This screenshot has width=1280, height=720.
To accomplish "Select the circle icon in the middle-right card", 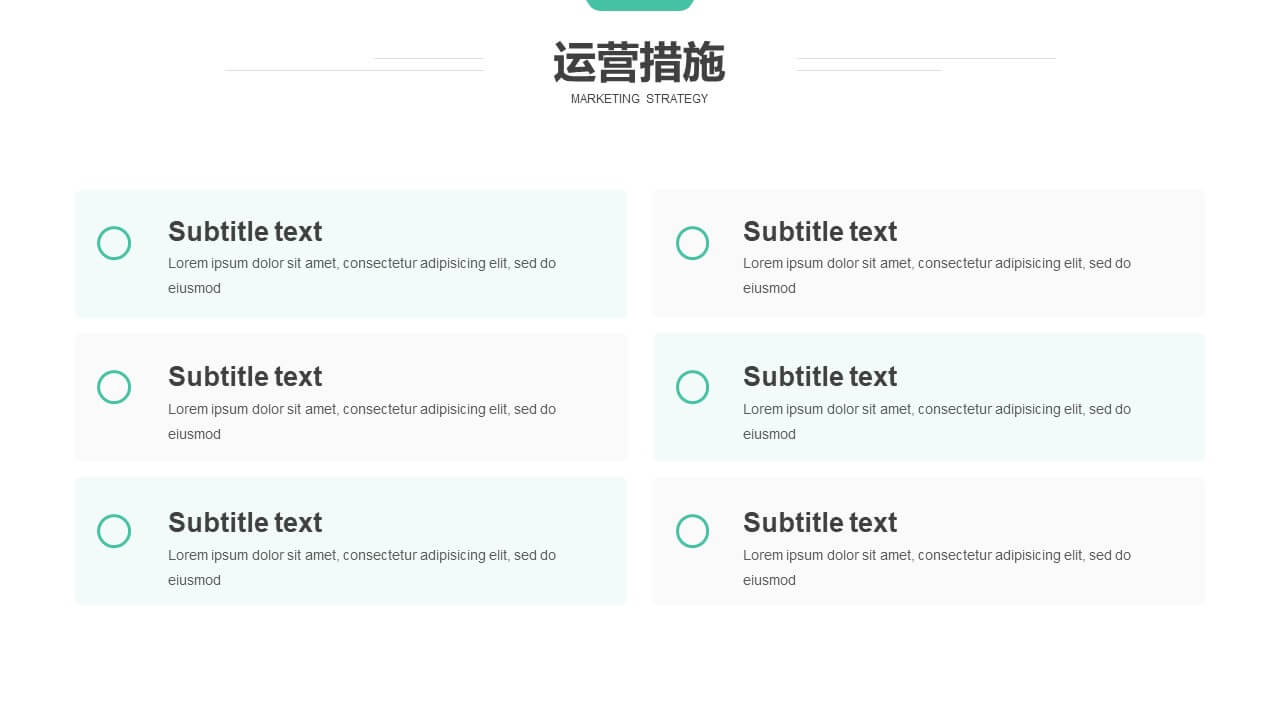I will 692,387.
